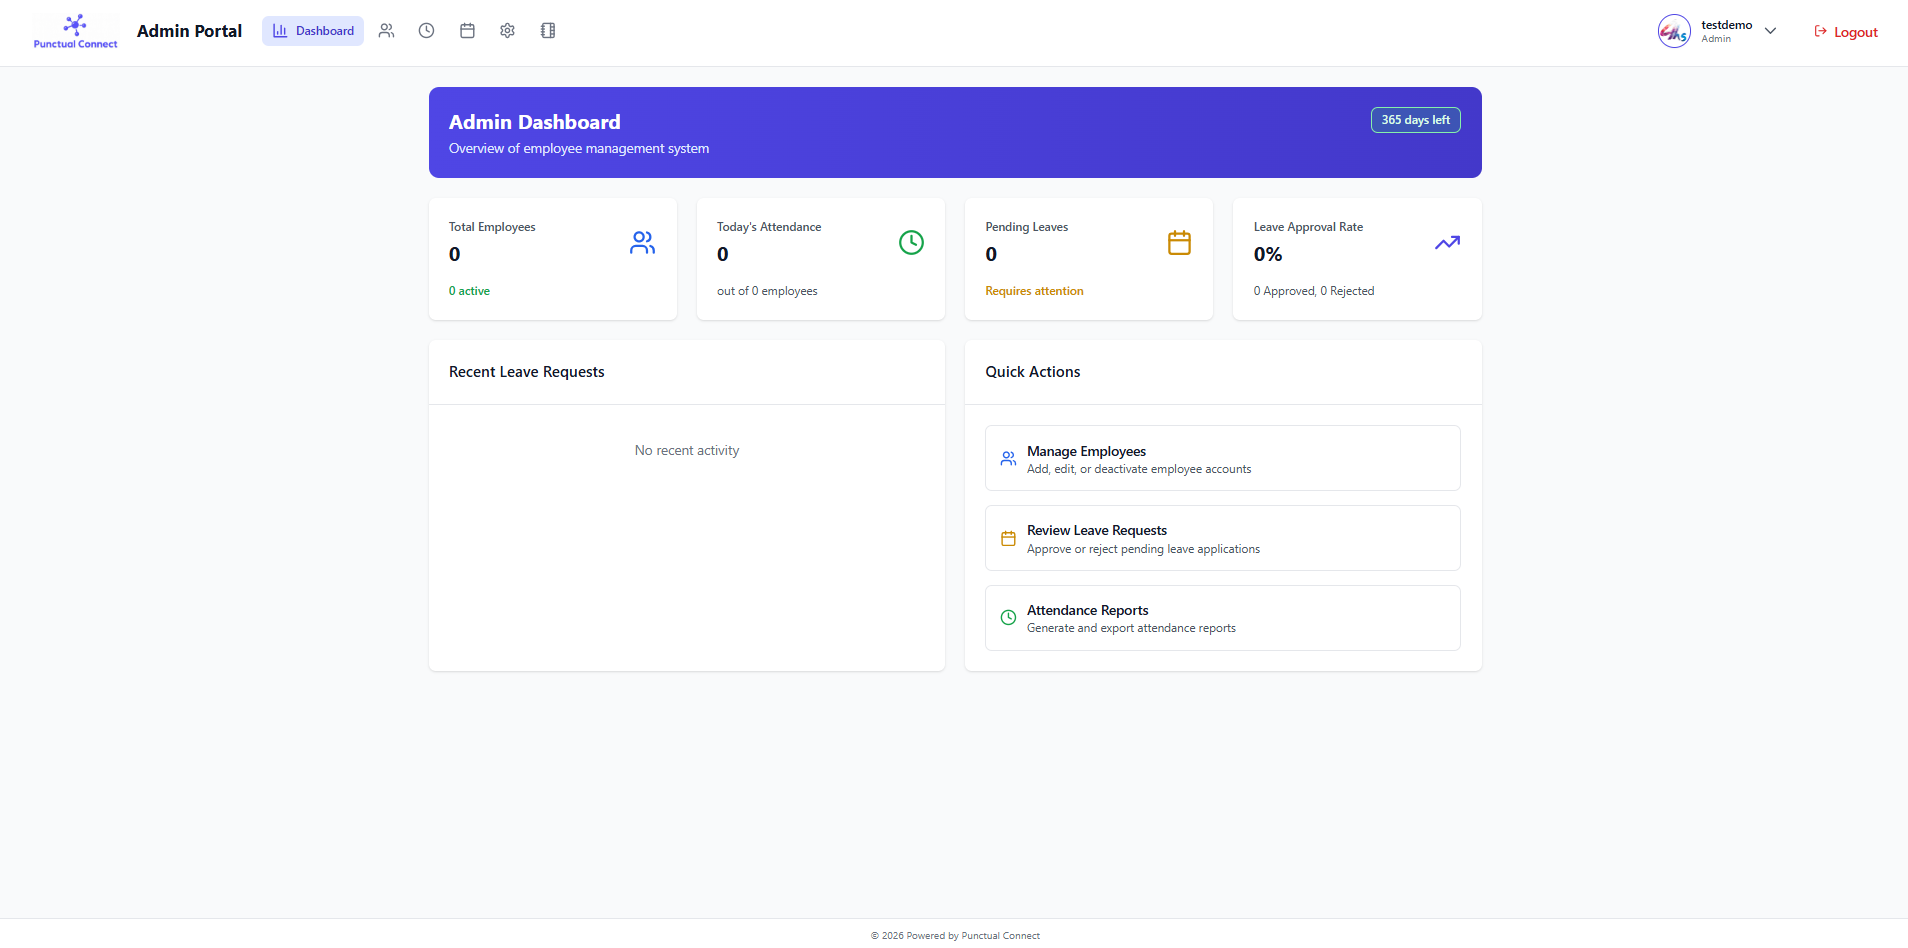This screenshot has height=948, width=1908.
Task: Open the reports notebook icon in navbar
Action: click(x=547, y=31)
